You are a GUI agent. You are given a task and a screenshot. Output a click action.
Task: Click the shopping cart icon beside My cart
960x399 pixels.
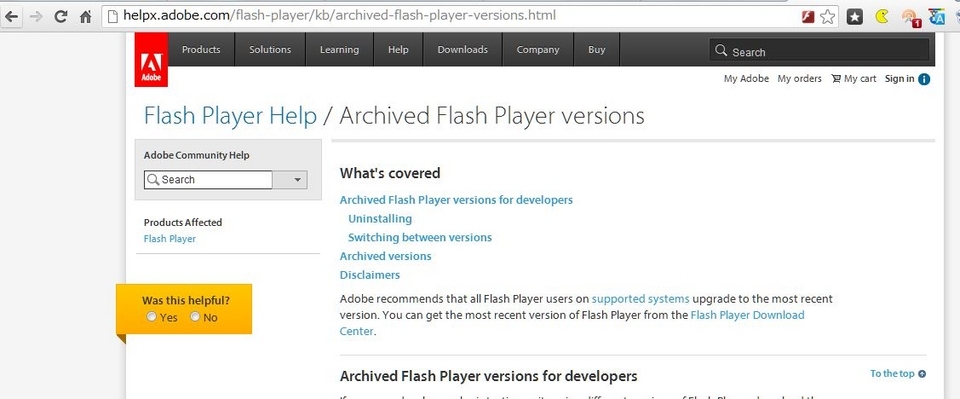point(836,78)
